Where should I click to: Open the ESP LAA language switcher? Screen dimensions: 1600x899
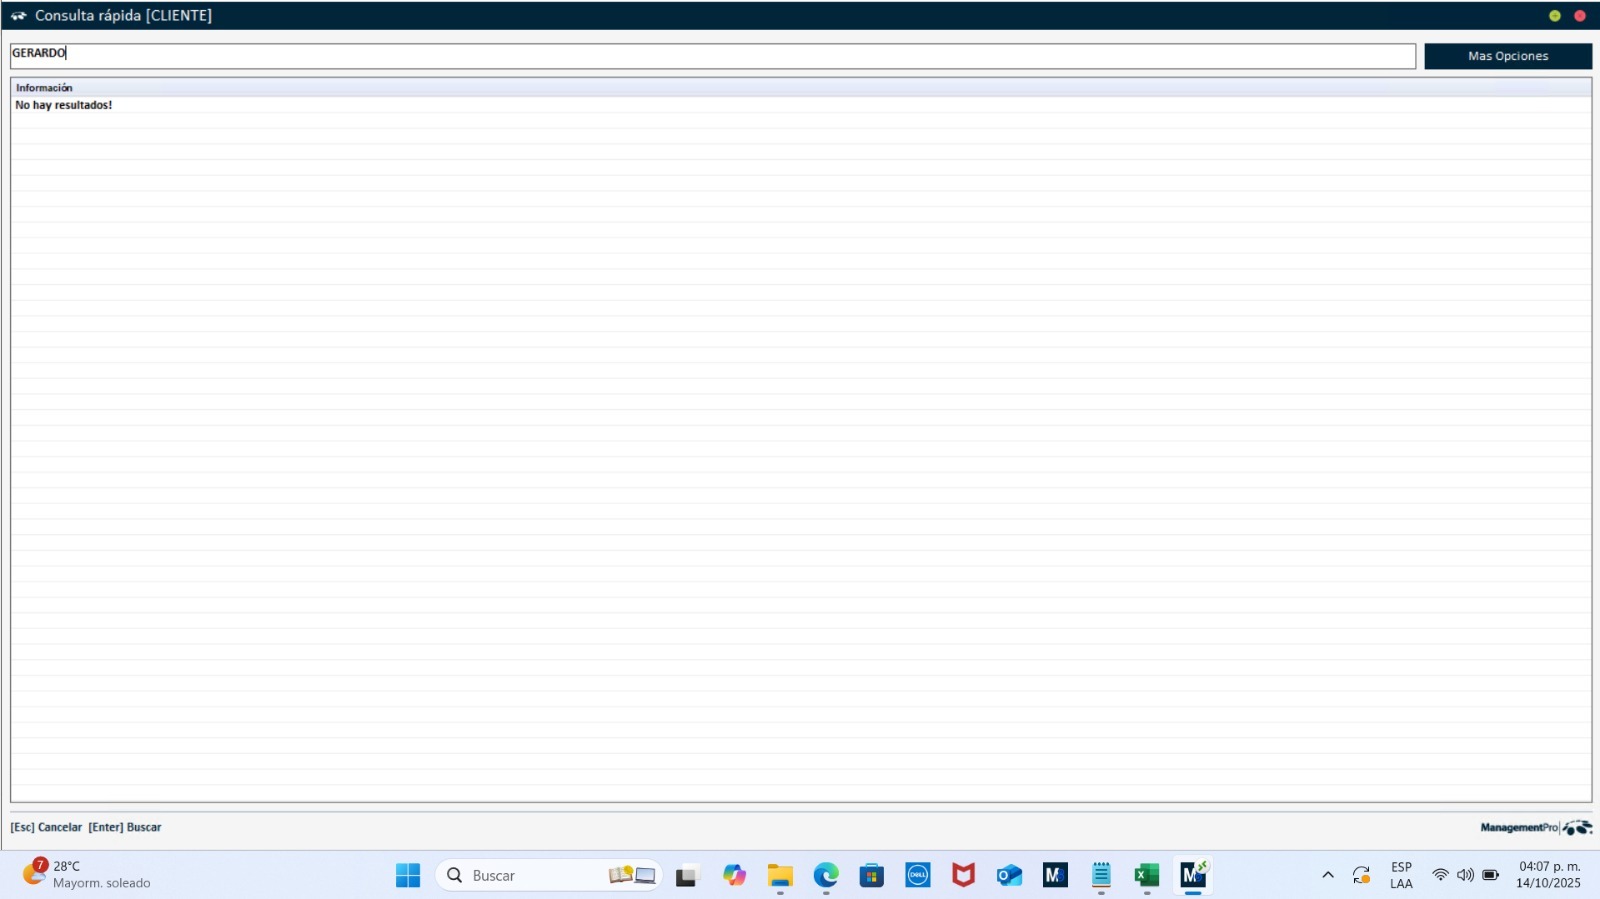(1401, 875)
